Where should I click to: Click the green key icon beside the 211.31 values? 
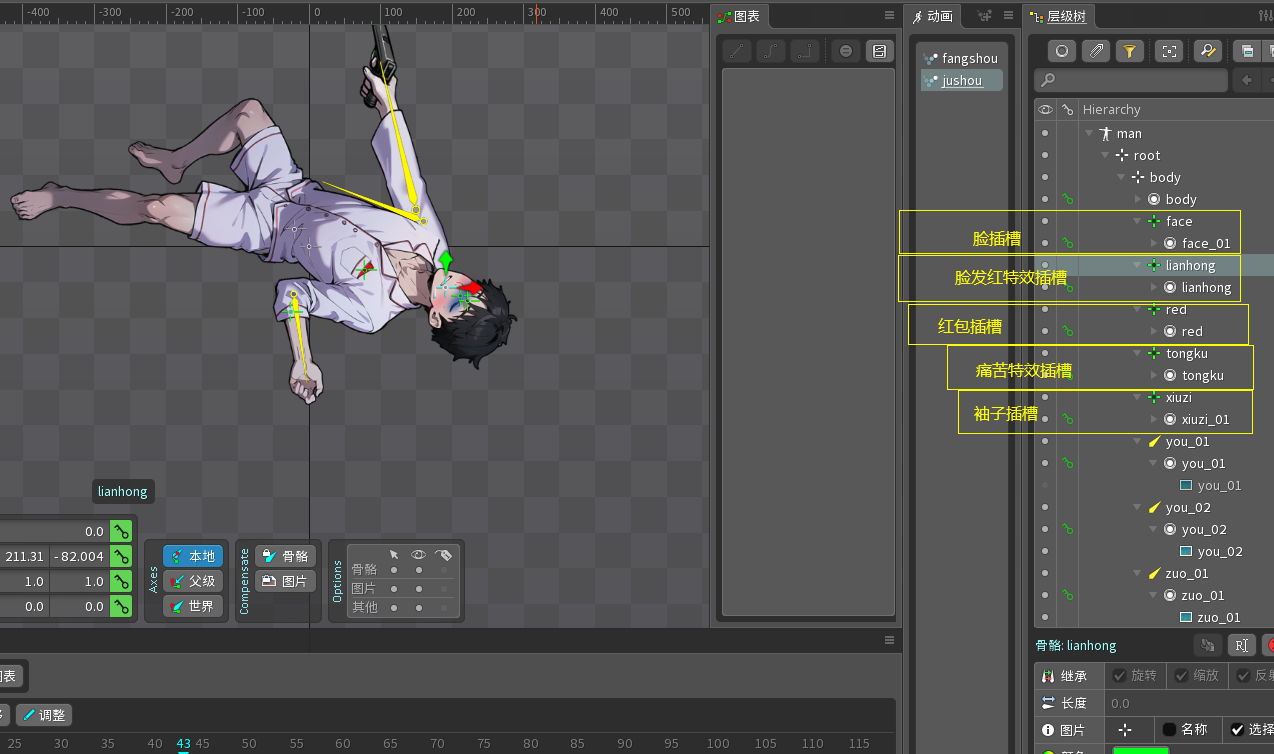121,556
